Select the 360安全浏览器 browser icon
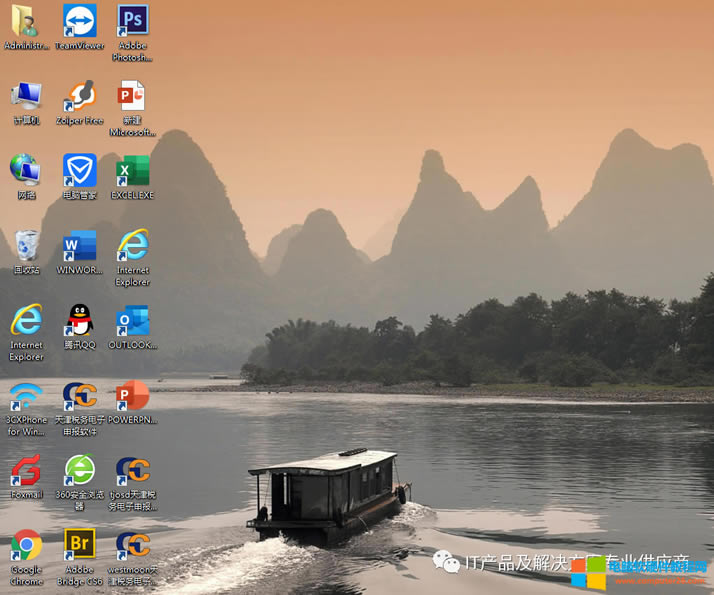 click(79, 470)
